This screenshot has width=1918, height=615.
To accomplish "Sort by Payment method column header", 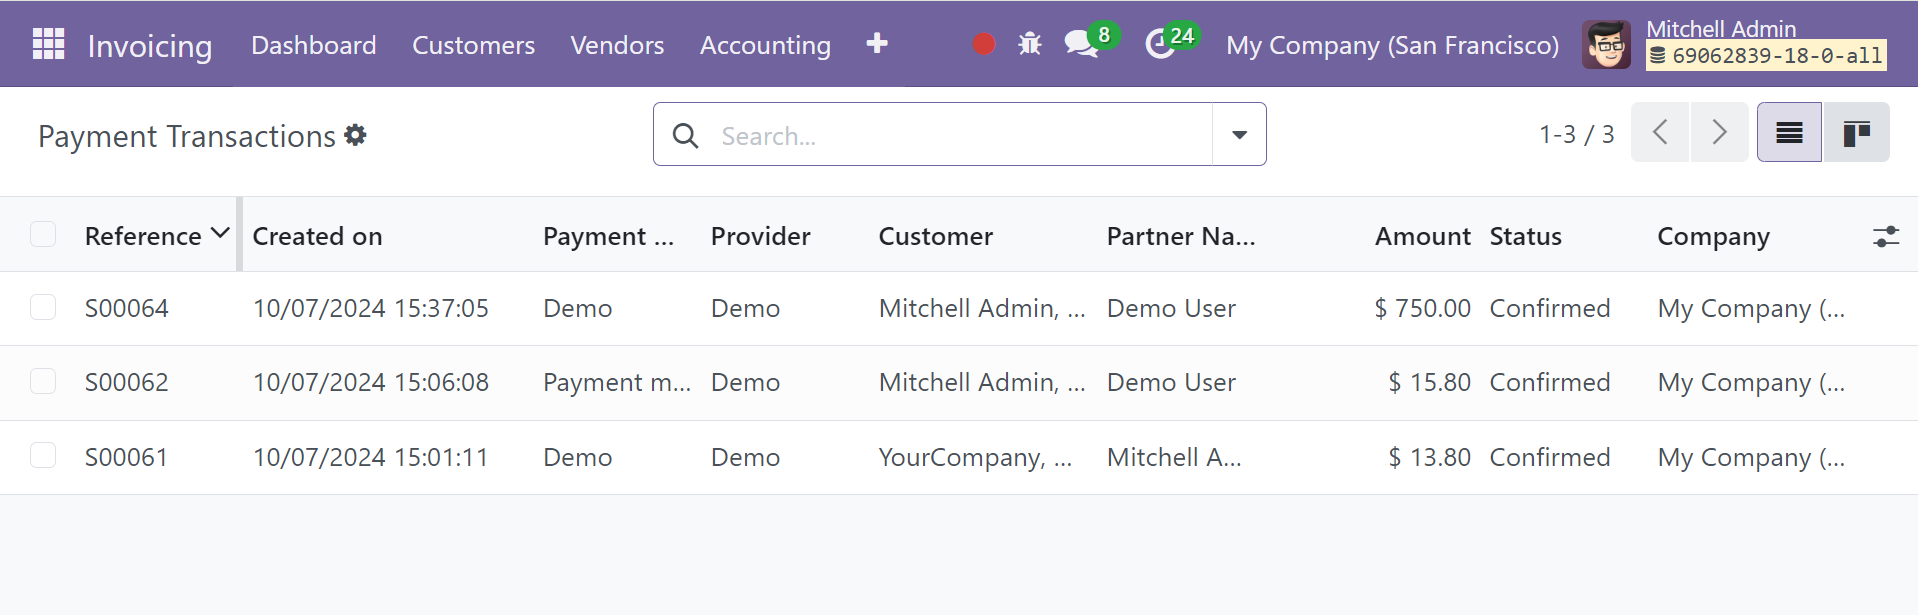I will (x=608, y=236).
